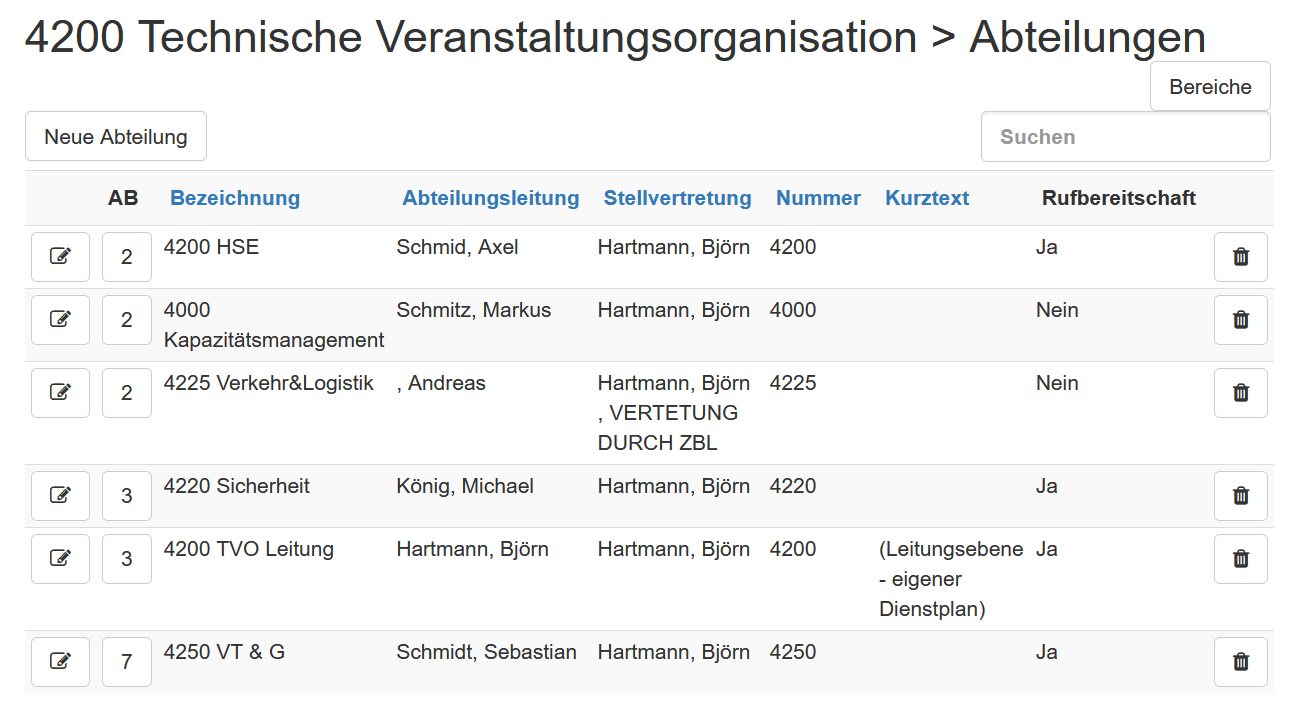1294x705 pixels.
Task: Edit the 4225 Verkehr&Logistik row
Action: 60,392
